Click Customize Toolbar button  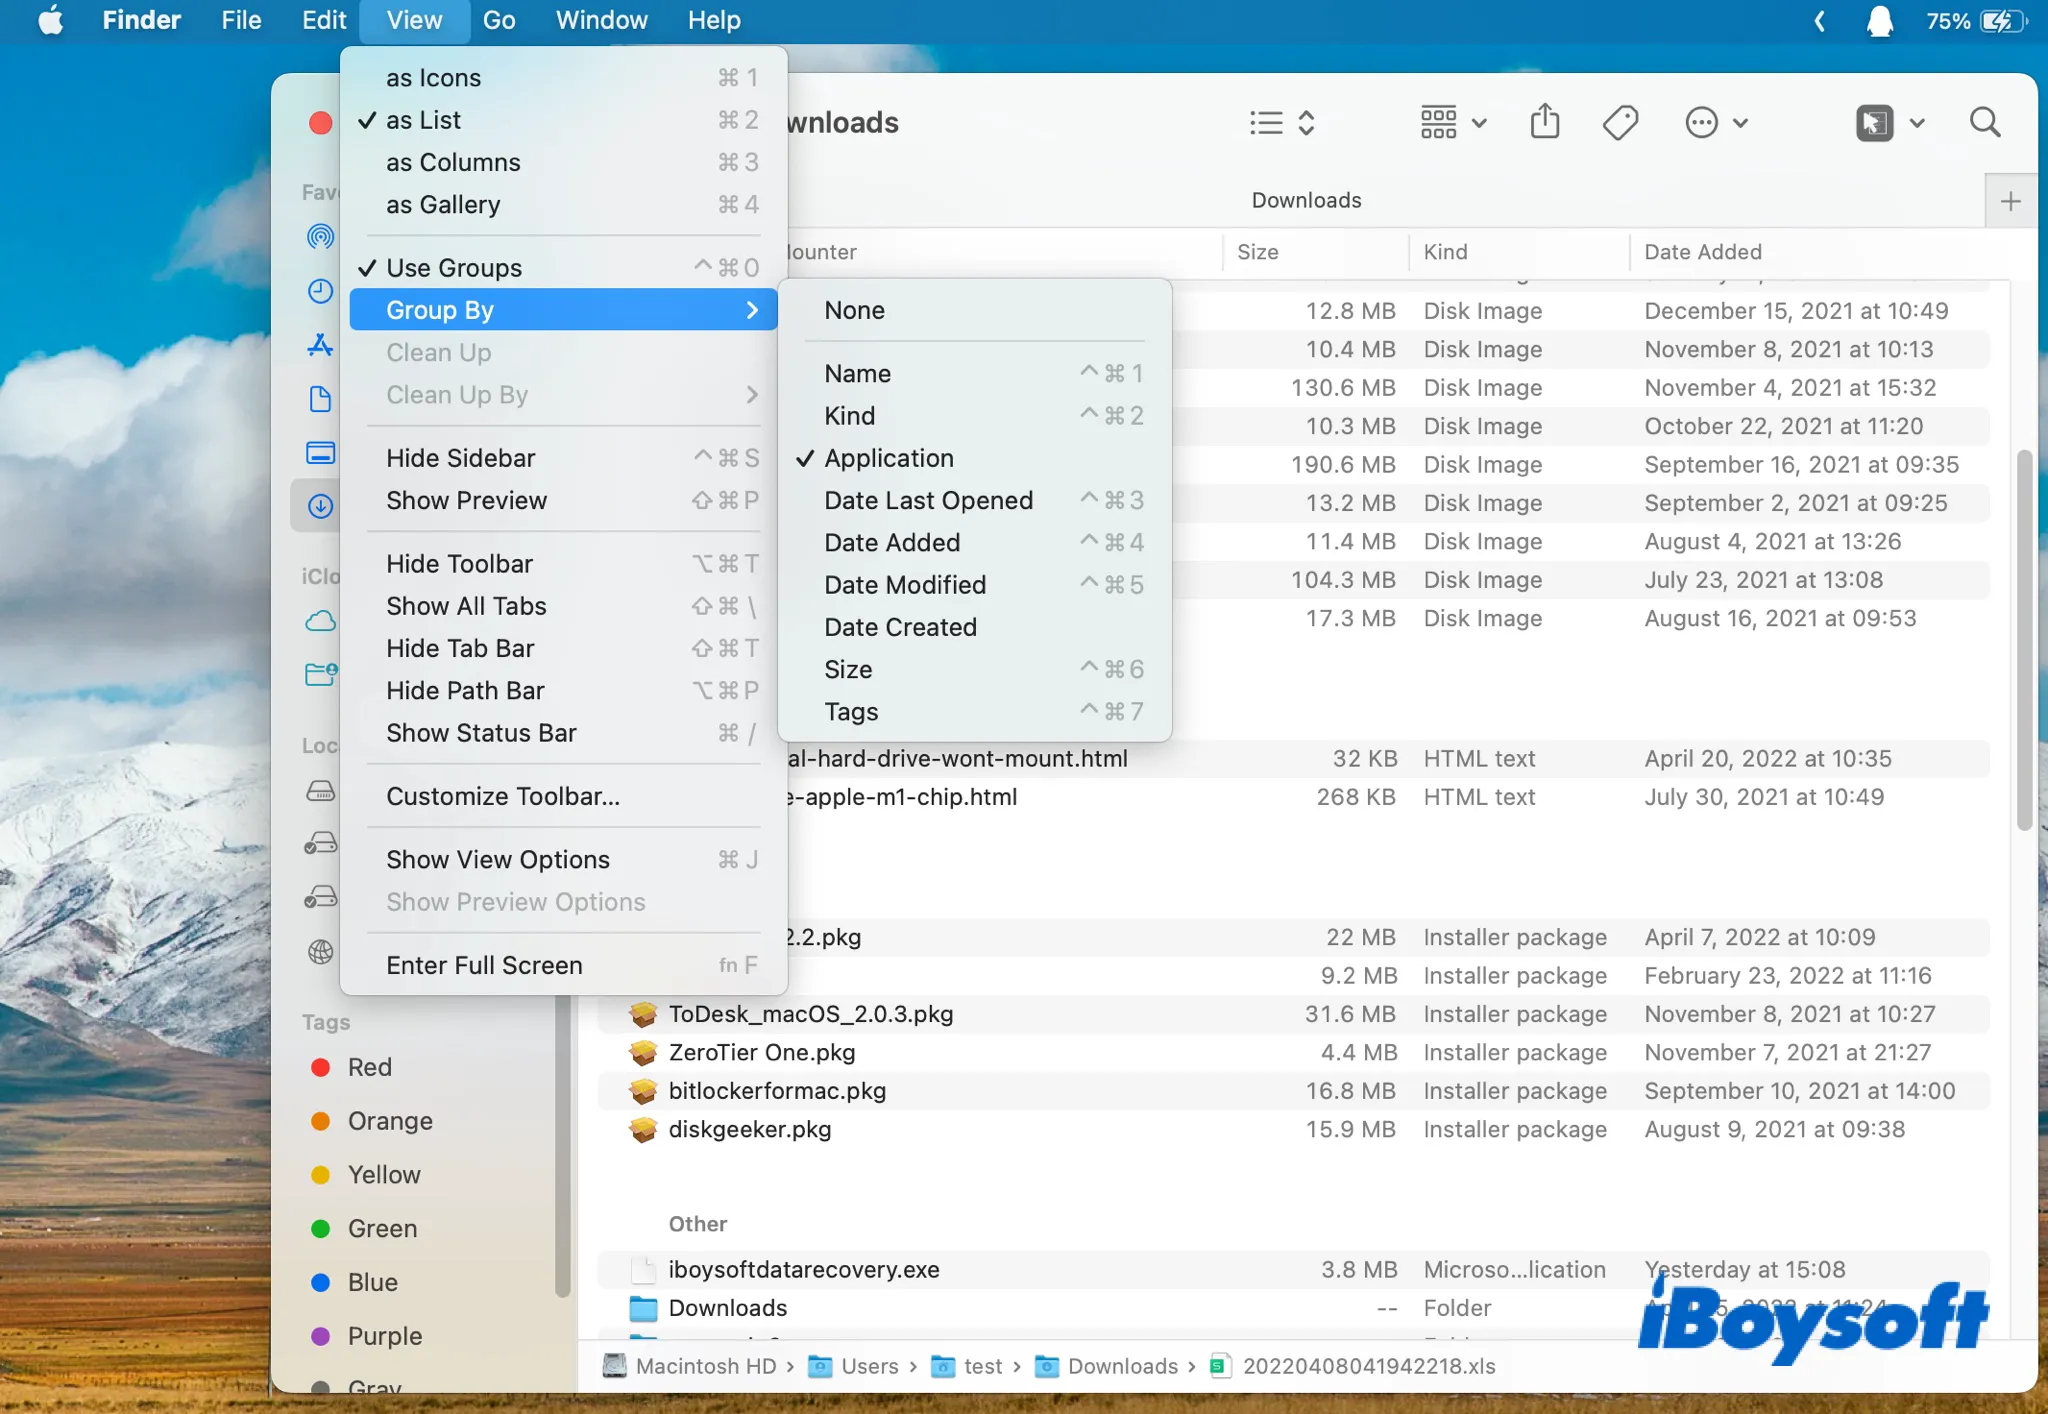[x=503, y=795]
